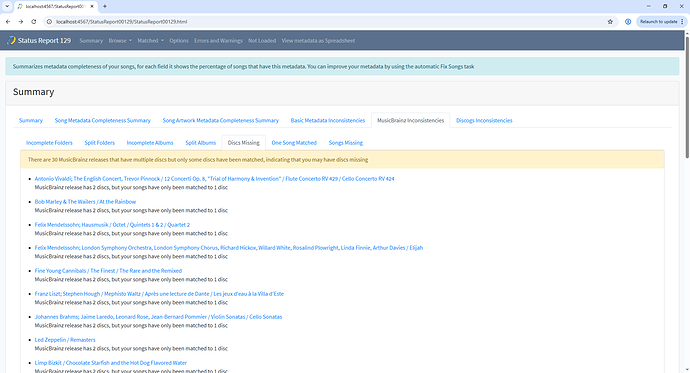The image size is (690, 373).
Task: Expand the Browse dropdown menu
Action: 120,40
